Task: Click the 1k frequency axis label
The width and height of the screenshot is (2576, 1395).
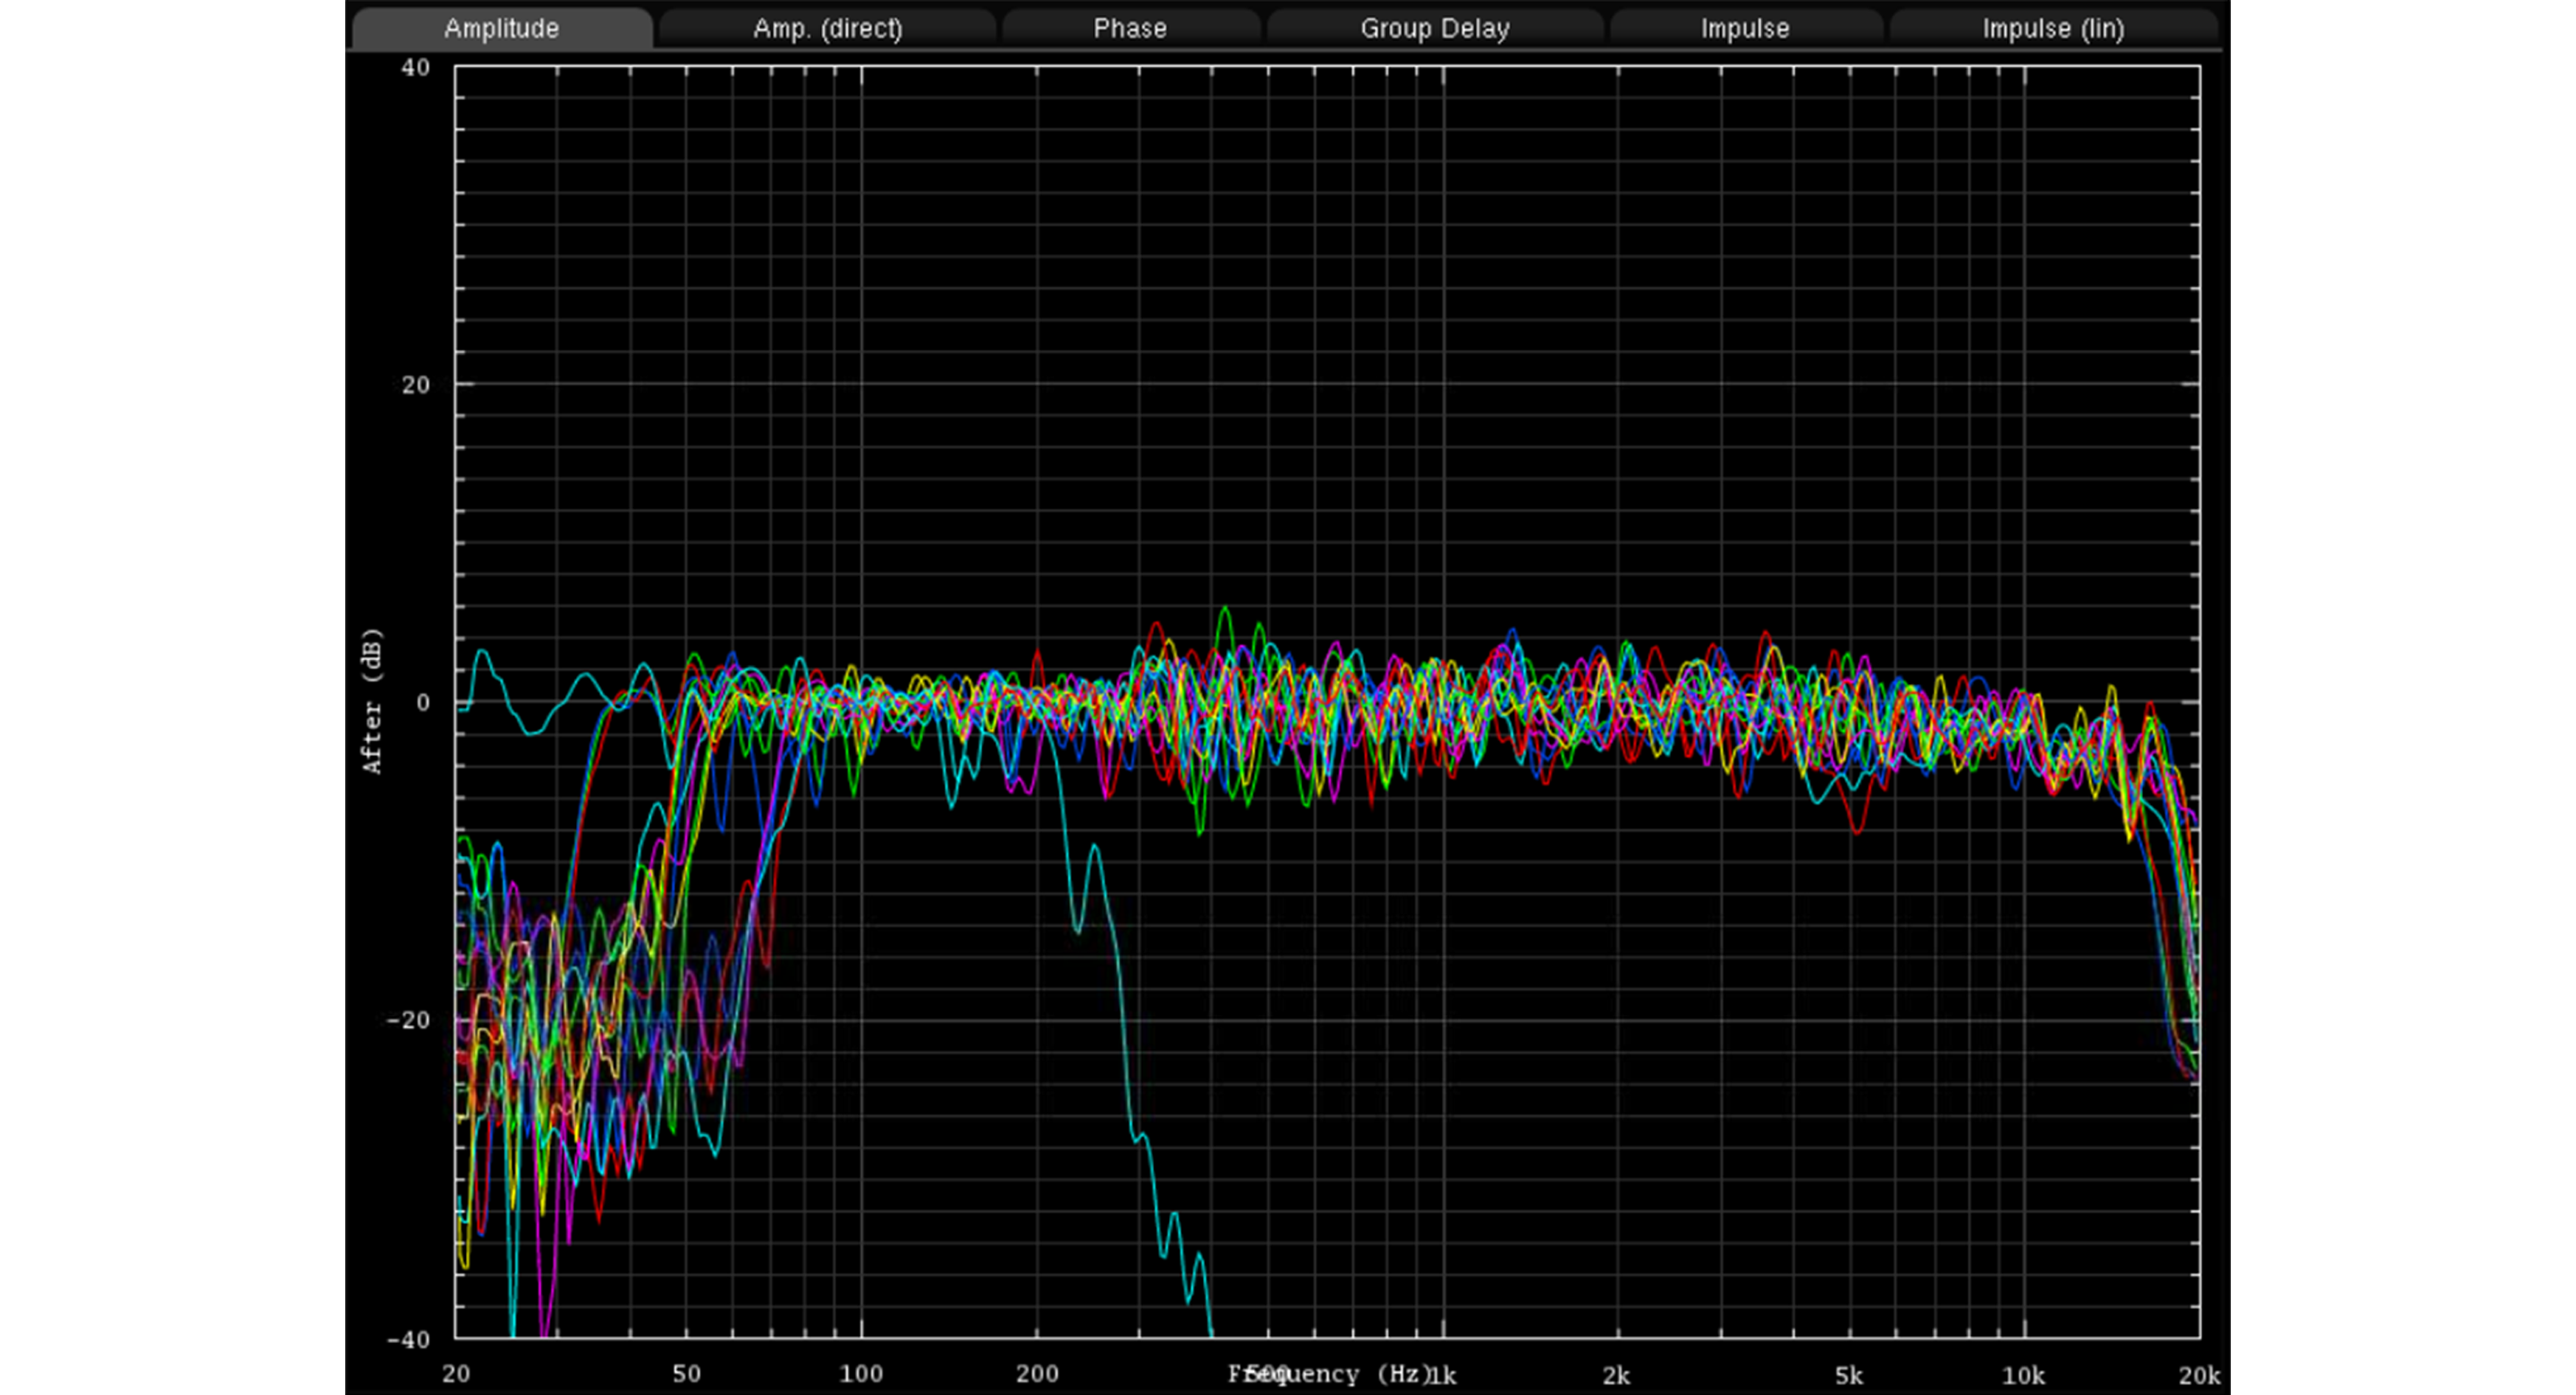Action: (x=1441, y=1376)
